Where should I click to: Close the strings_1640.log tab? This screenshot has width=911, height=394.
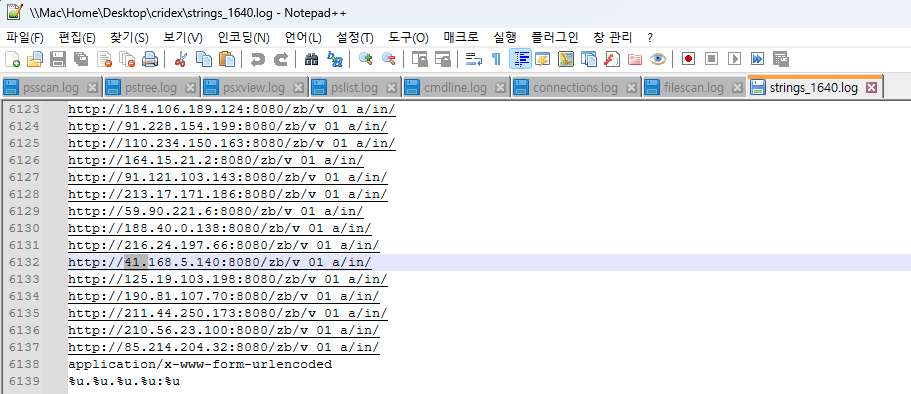click(x=871, y=88)
